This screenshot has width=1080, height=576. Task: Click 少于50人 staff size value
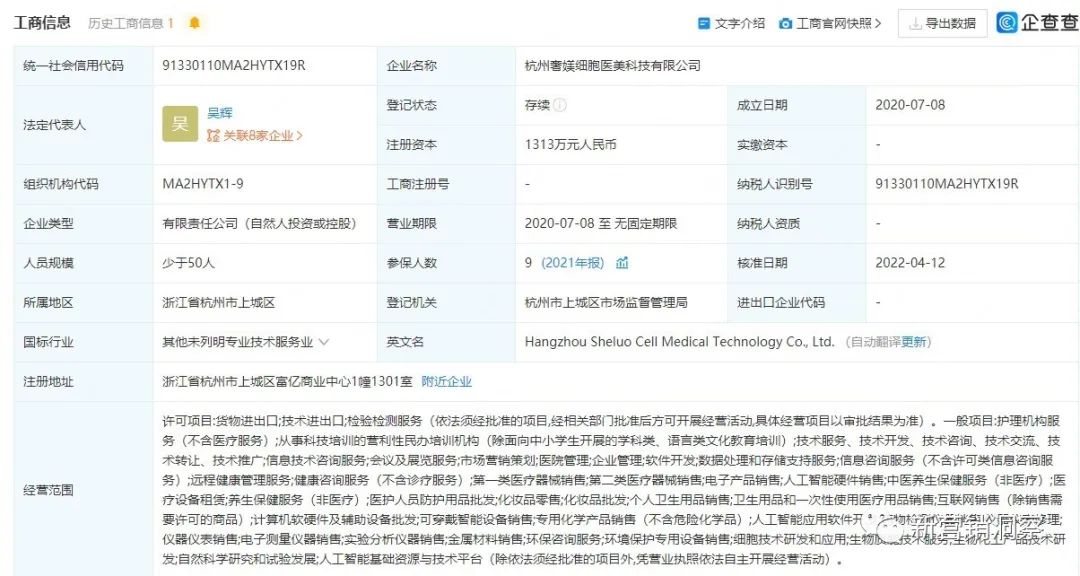point(188,263)
